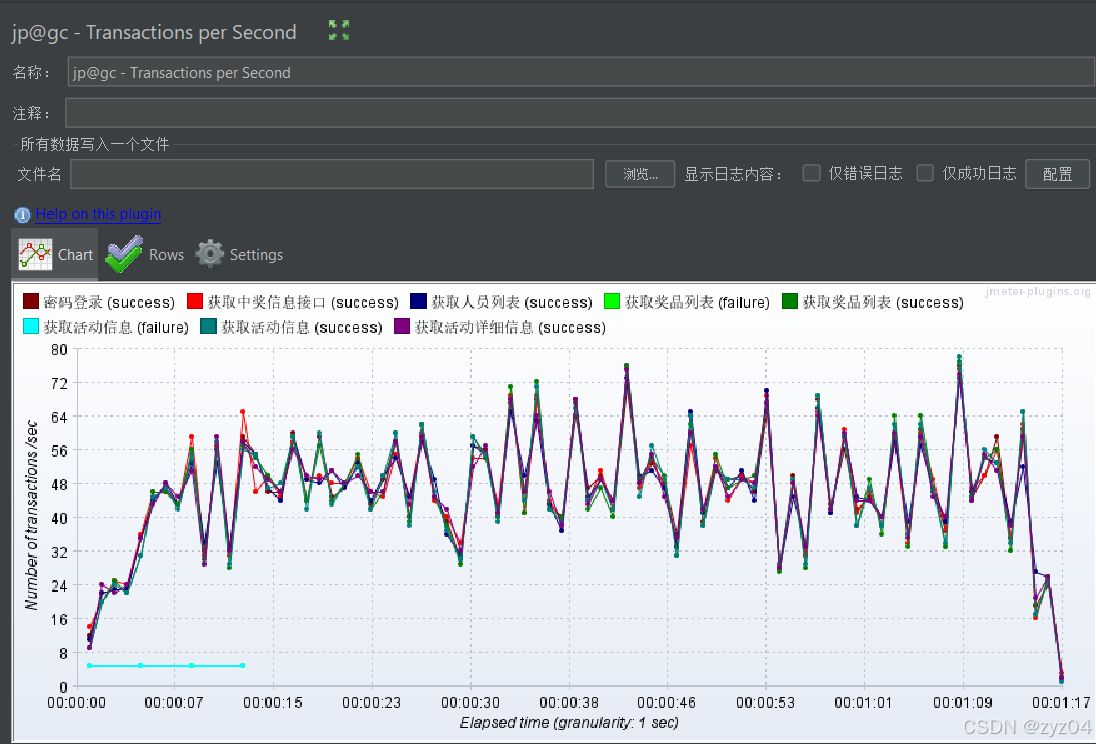
Task: Click the navy 获取人员列表 legend swatch
Action: point(419,301)
